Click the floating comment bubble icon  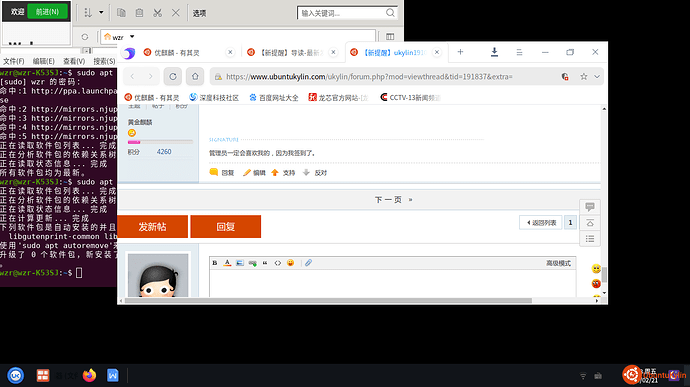click(590, 207)
